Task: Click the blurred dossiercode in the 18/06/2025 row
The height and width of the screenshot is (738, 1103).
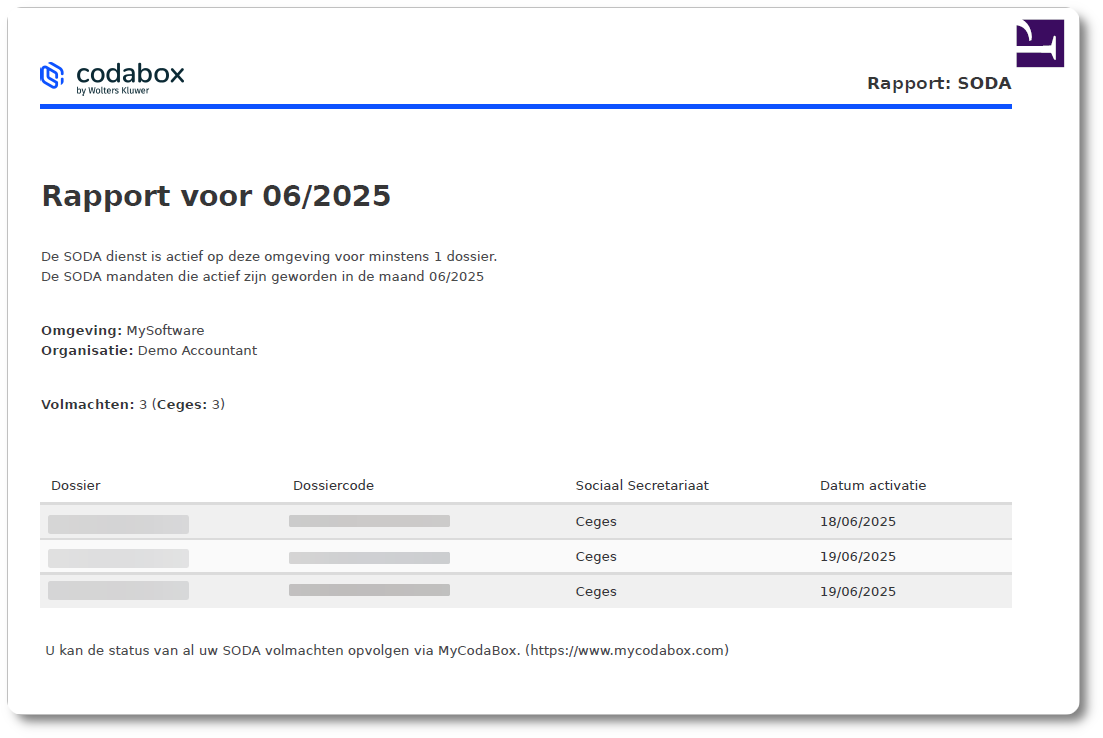Action: (369, 521)
